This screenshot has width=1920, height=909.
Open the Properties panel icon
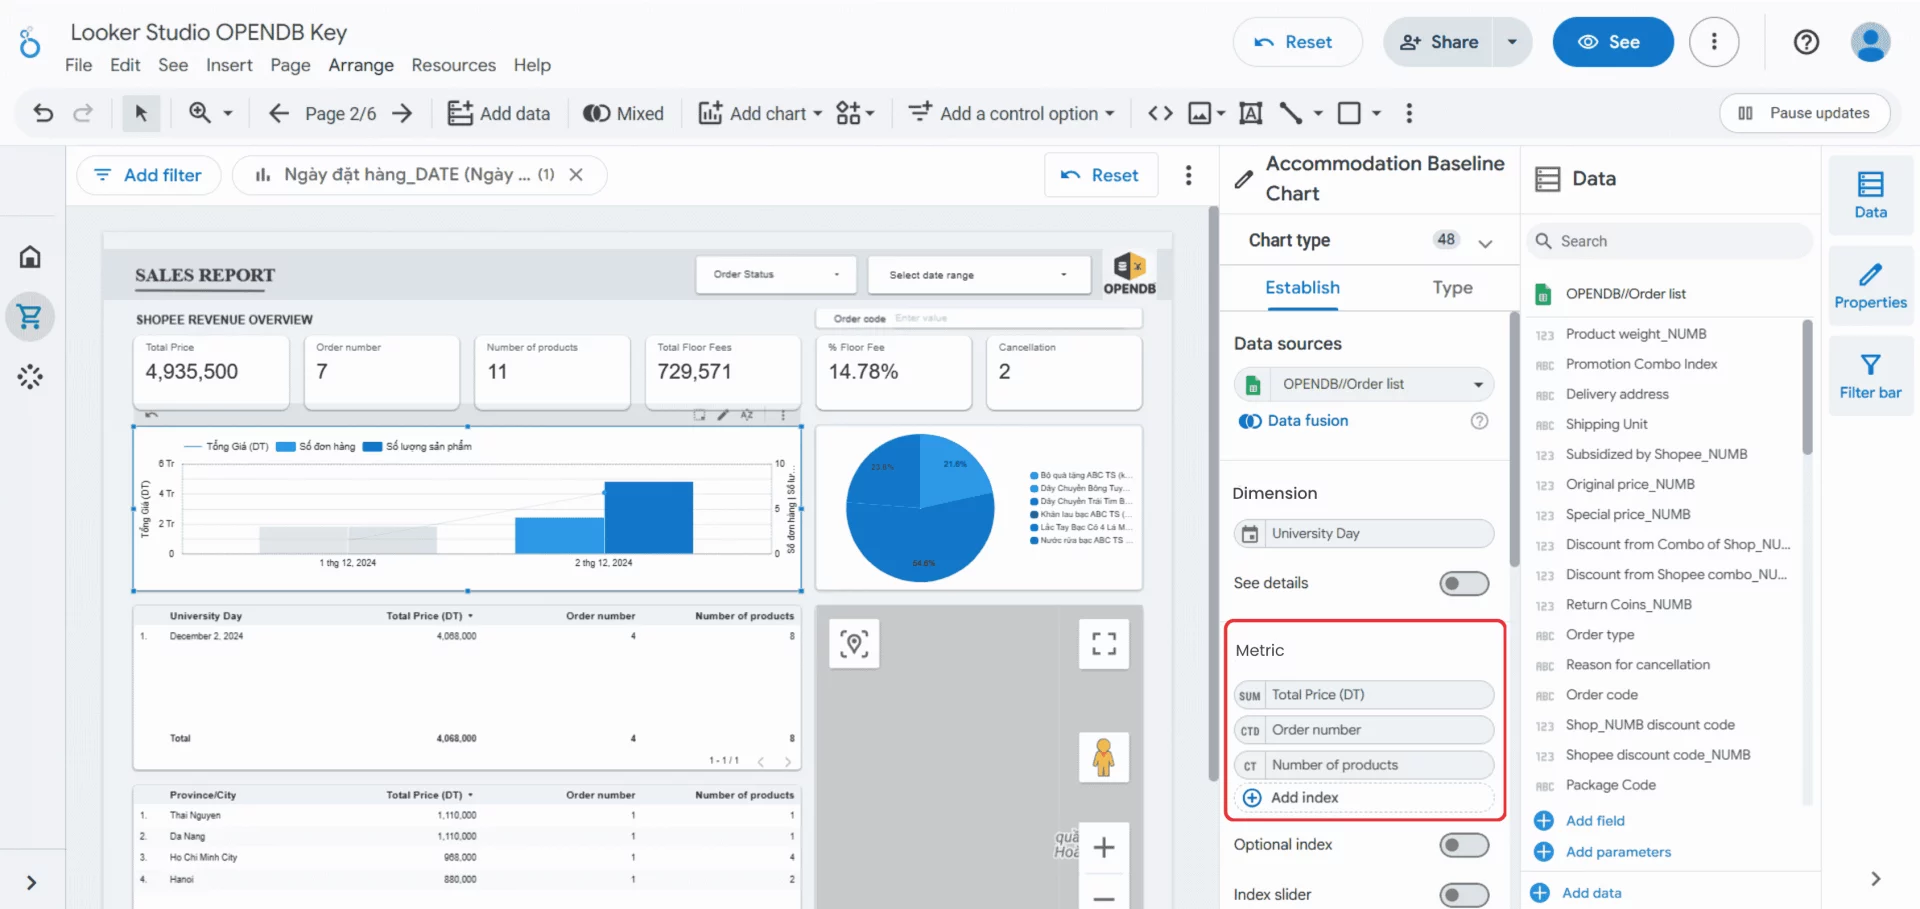coord(1869,286)
